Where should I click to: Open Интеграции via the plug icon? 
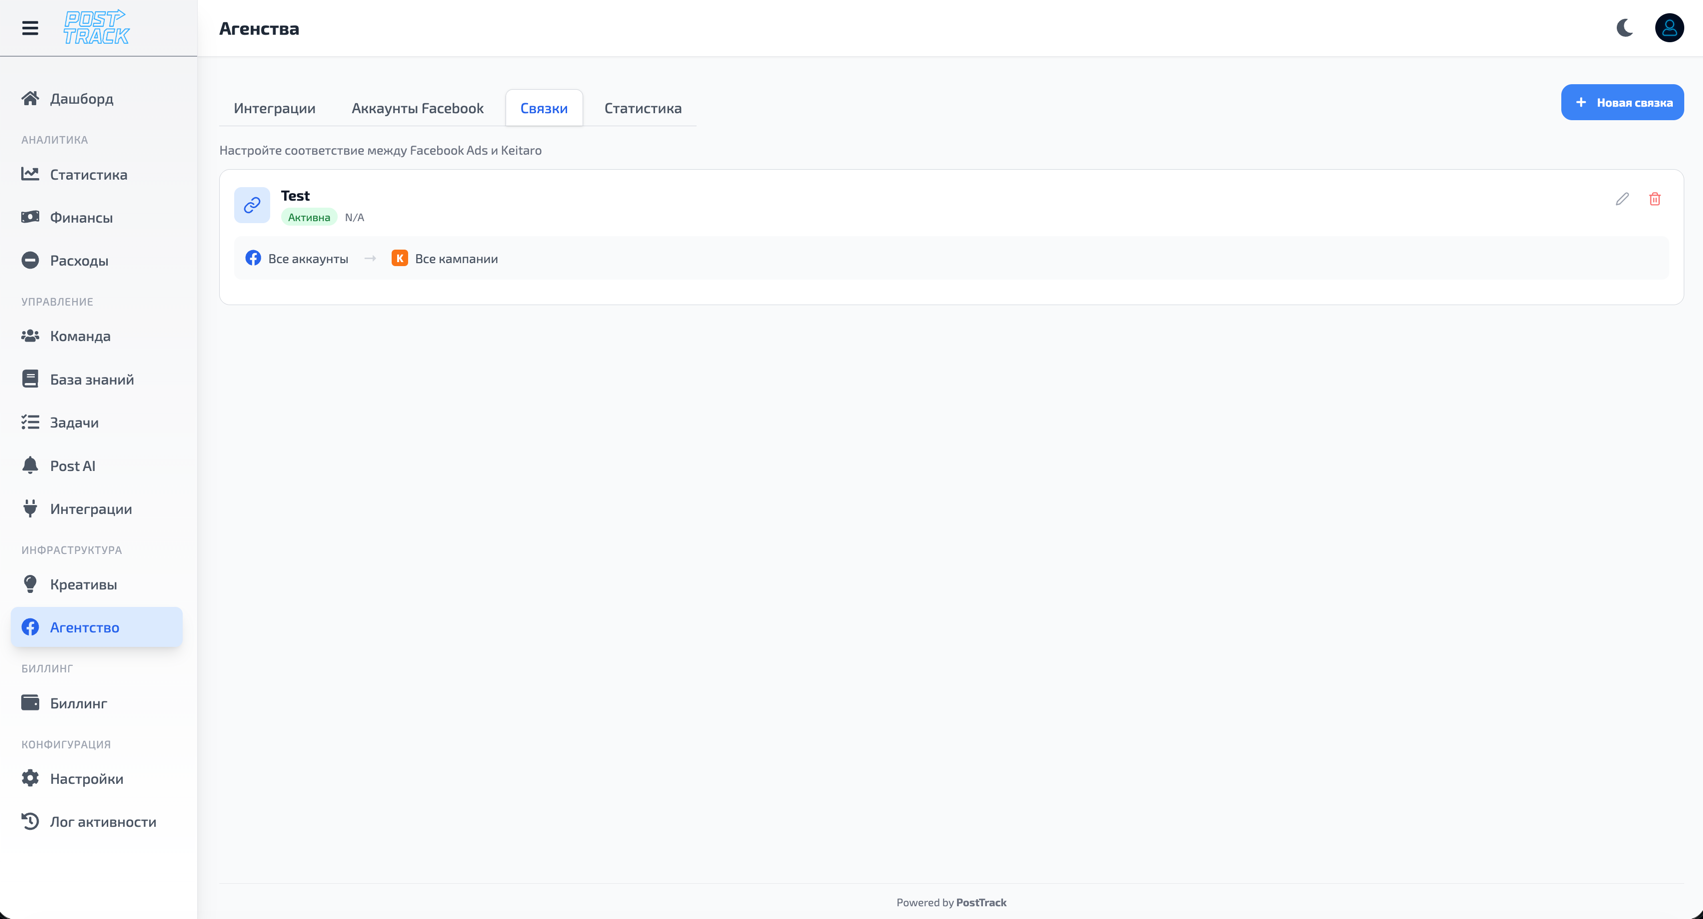30,508
